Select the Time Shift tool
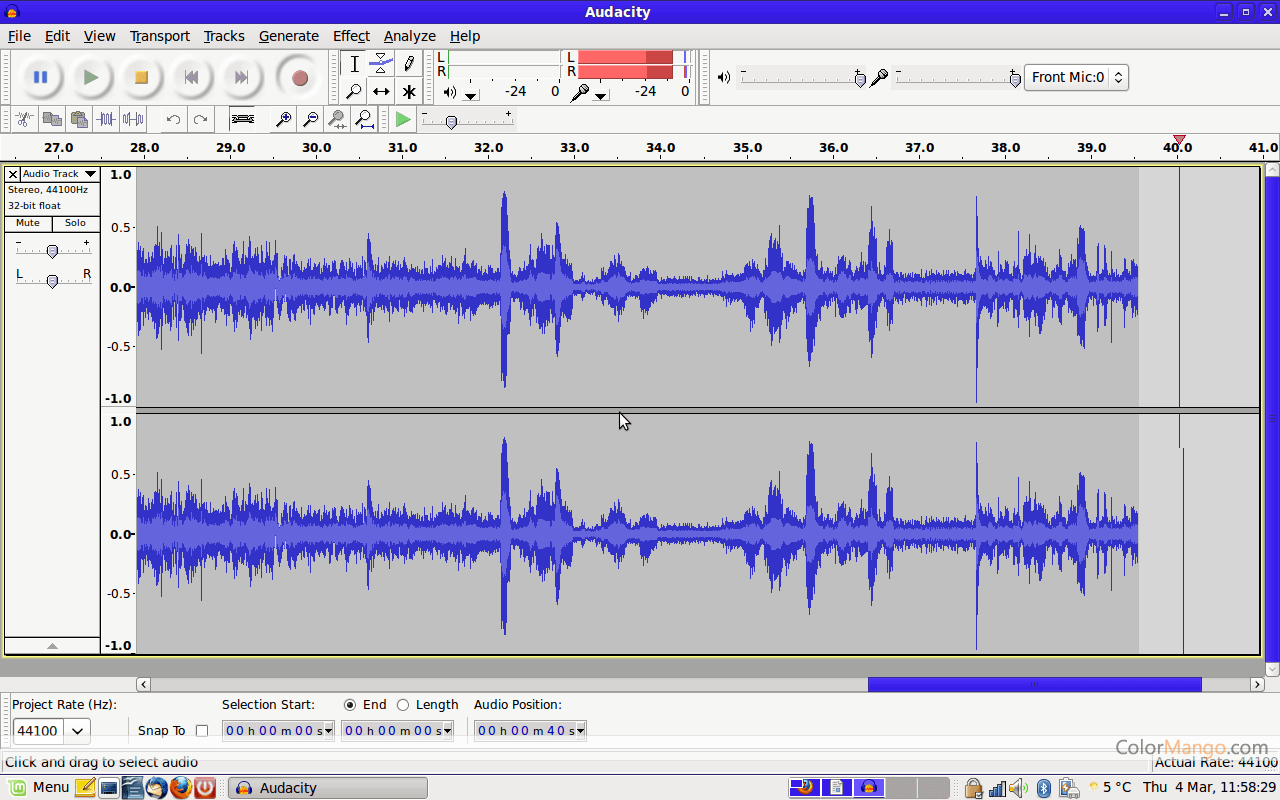The width and height of the screenshot is (1280, 800). point(381,91)
